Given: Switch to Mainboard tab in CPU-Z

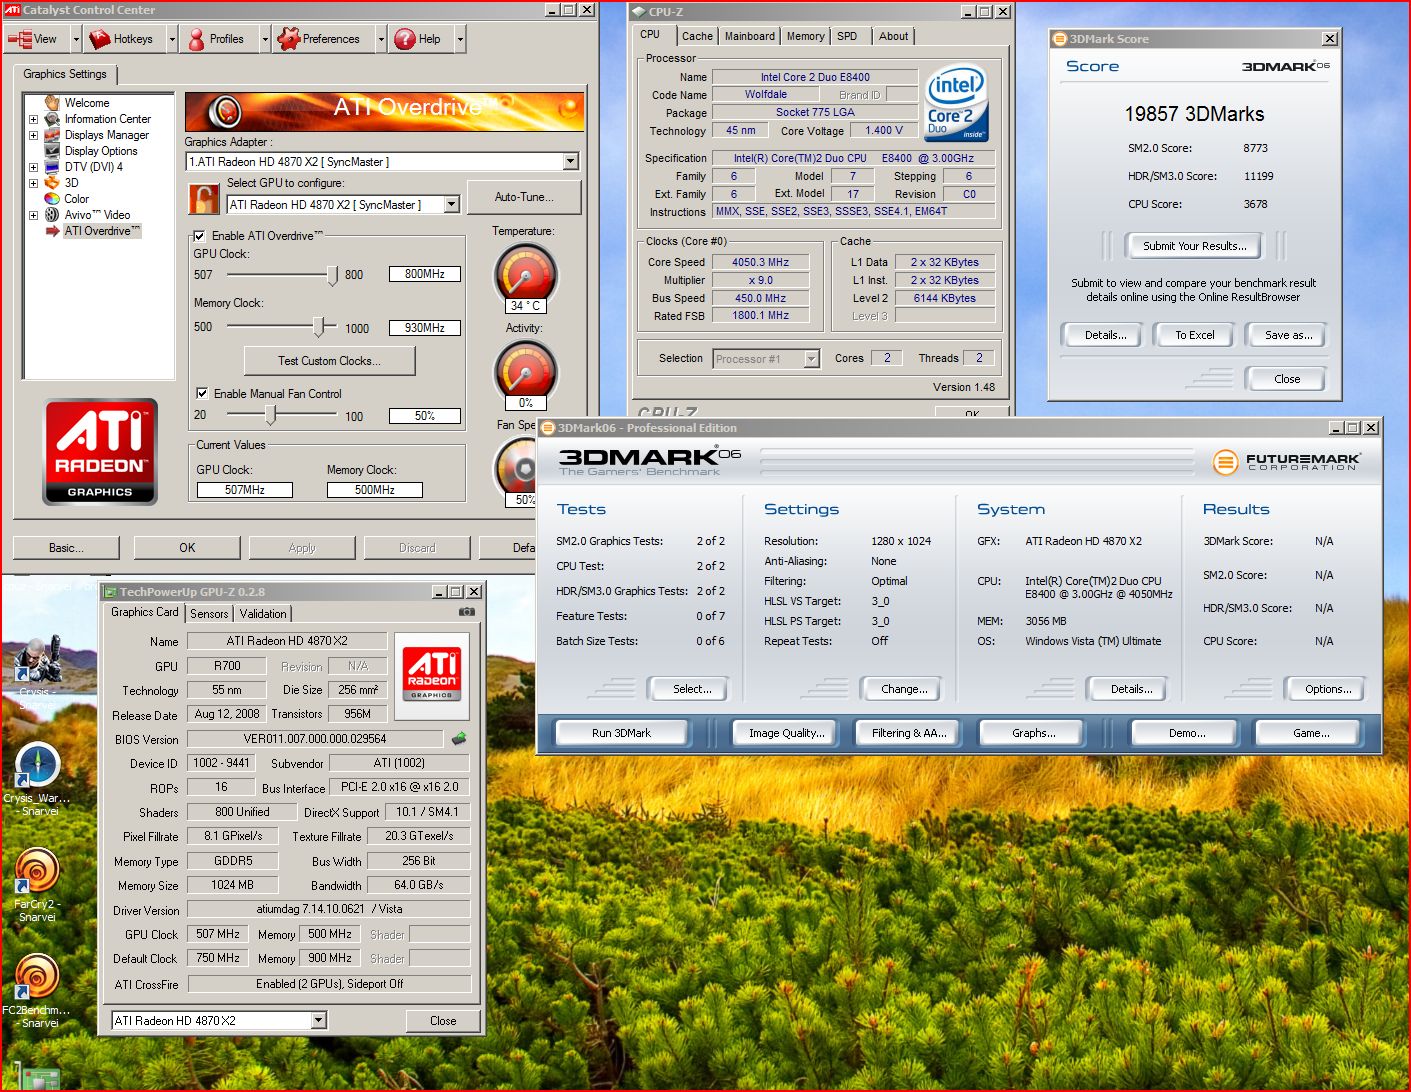Looking at the screenshot, I should point(750,36).
